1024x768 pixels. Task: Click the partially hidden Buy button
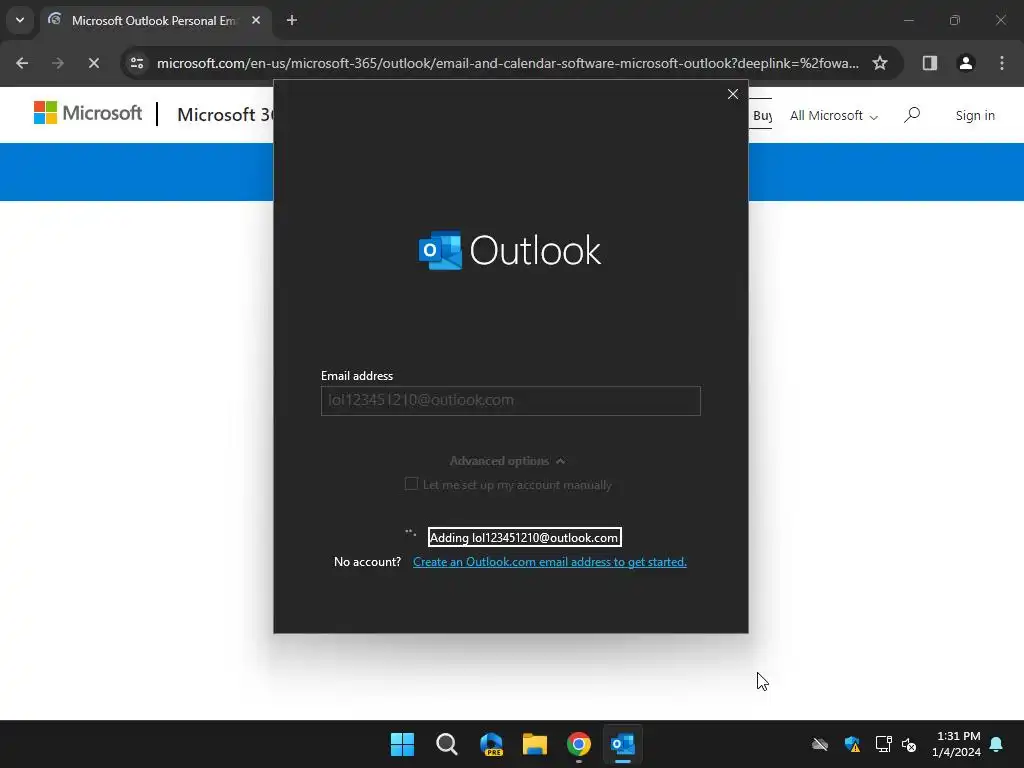click(x=761, y=116)
